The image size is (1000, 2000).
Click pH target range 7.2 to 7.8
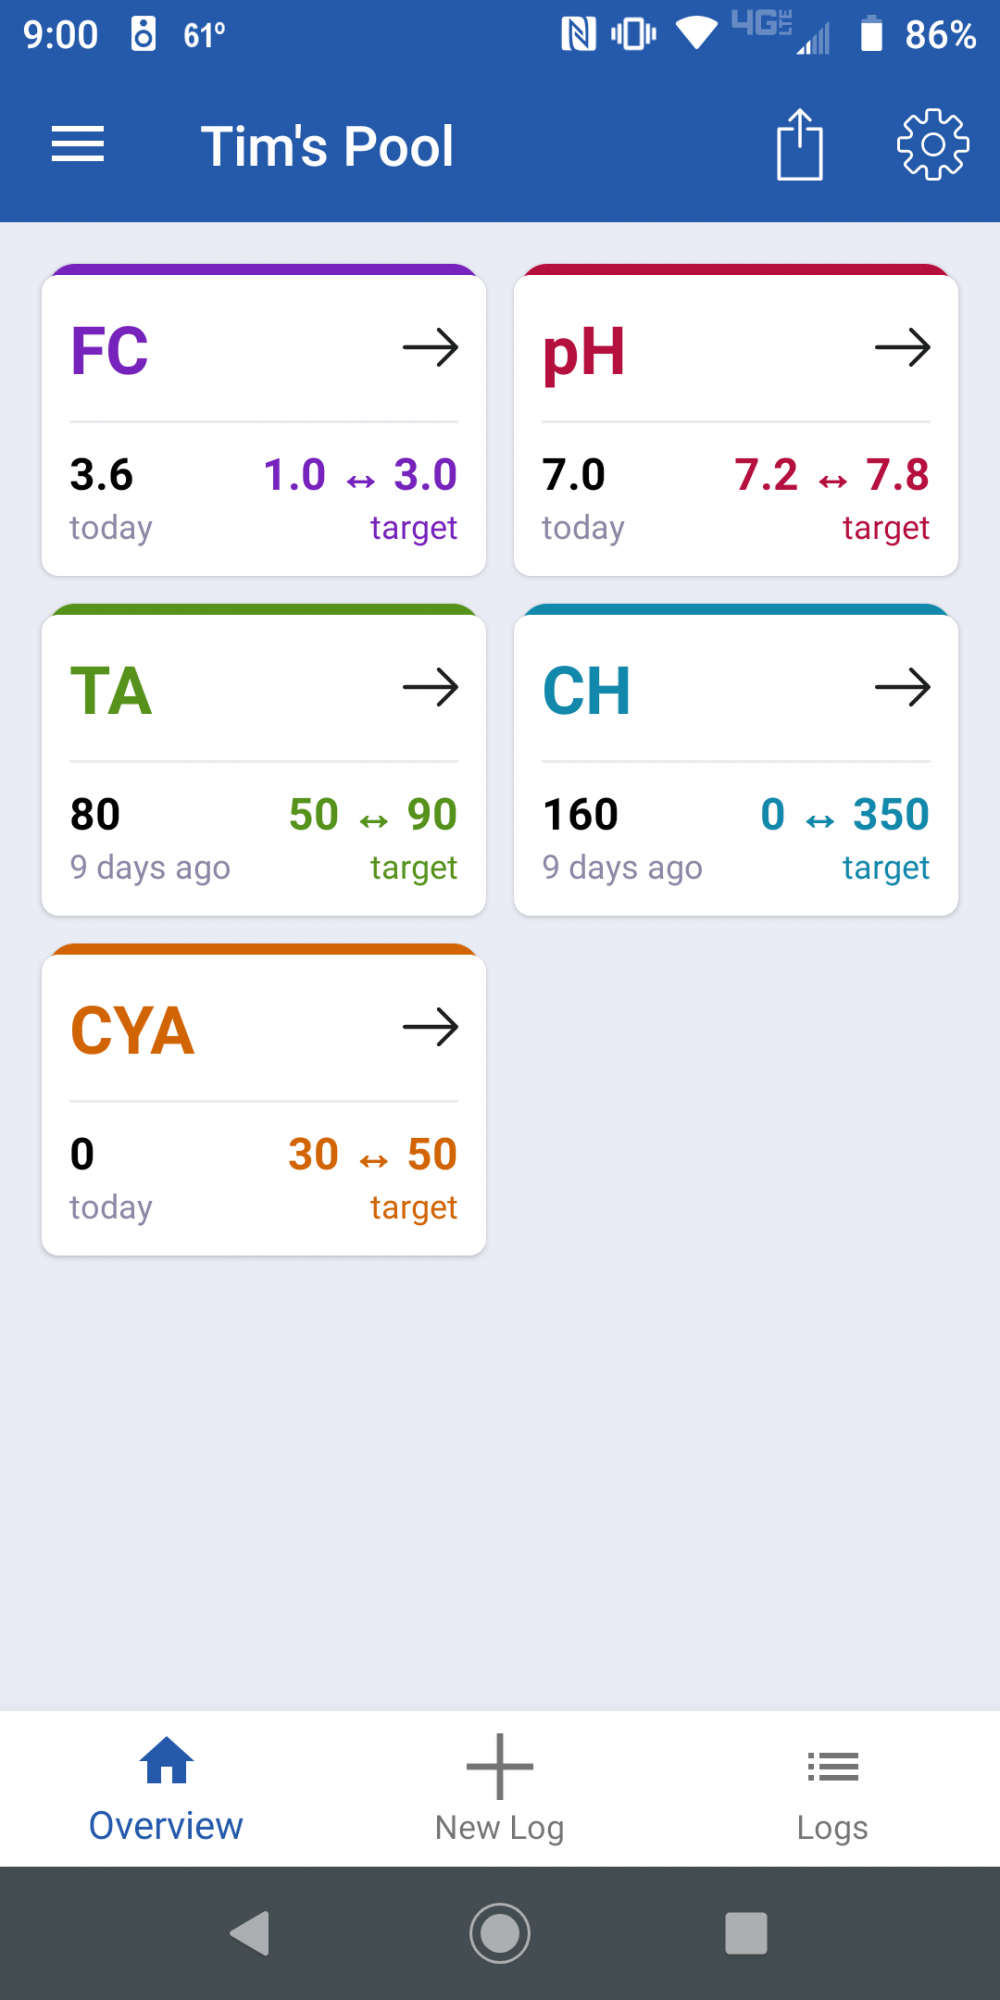(x=832, y=475)
